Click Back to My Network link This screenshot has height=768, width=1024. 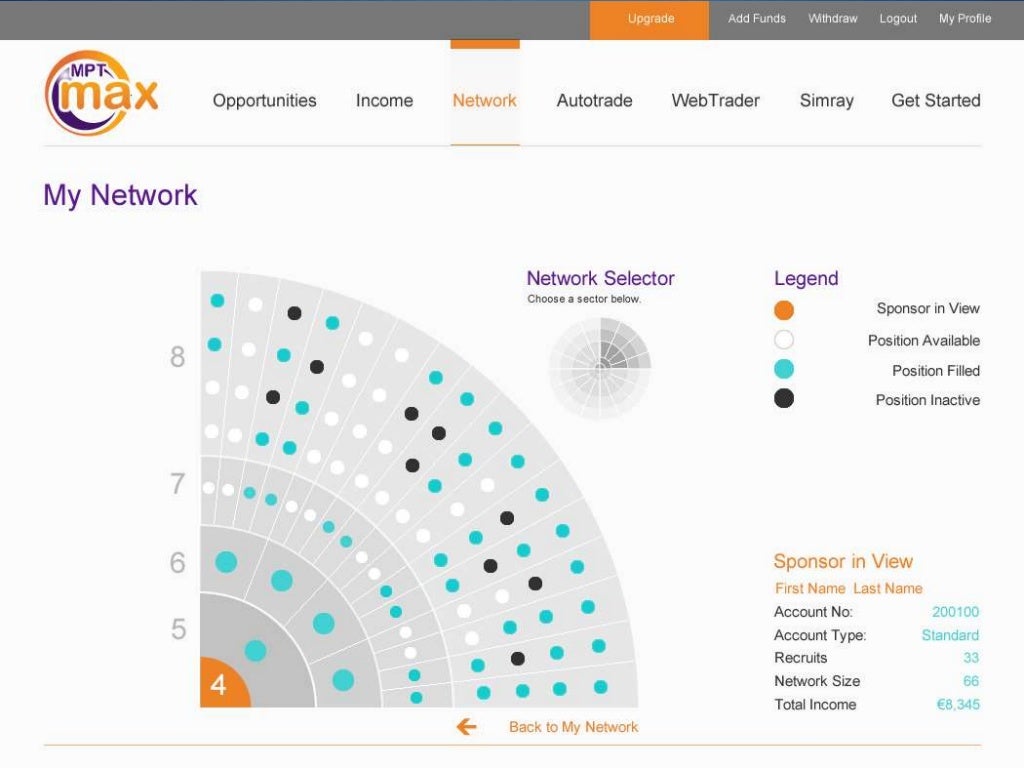[x=573, y=727]
